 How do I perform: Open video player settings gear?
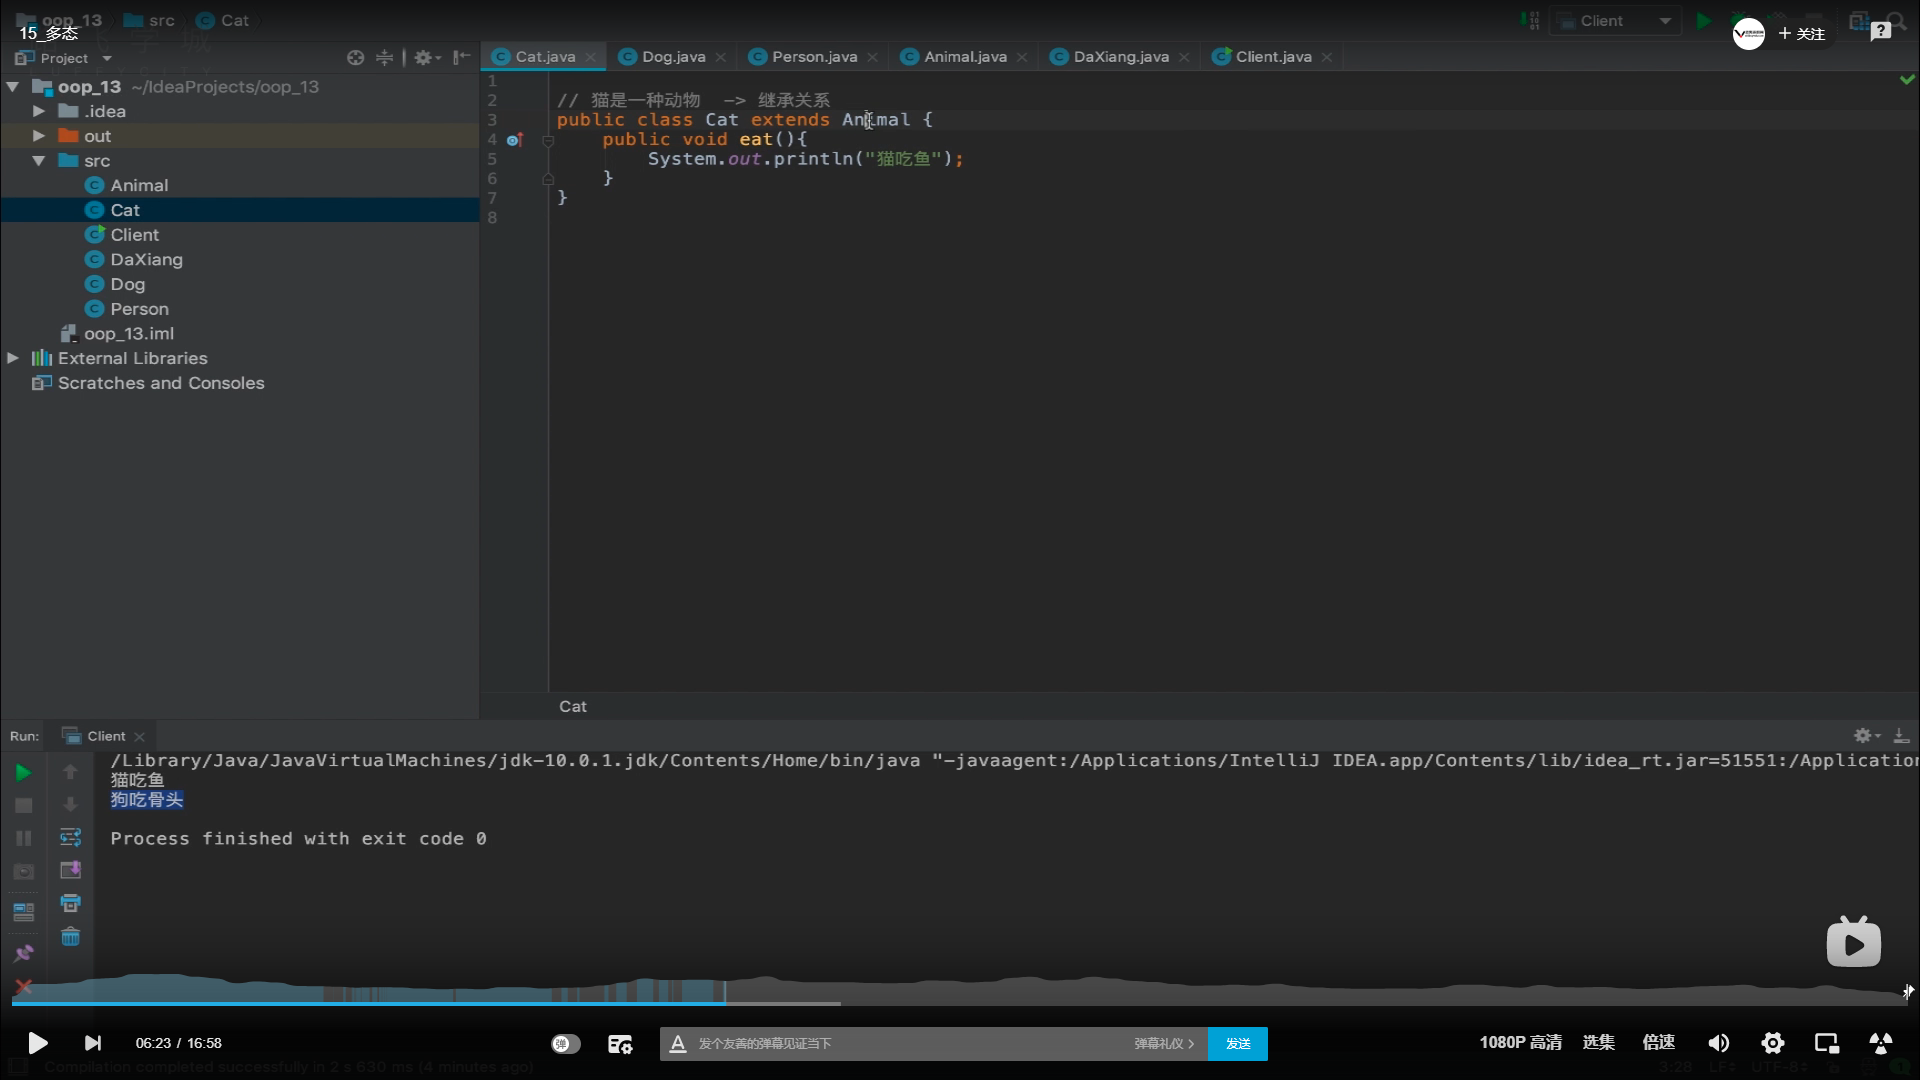[x=1772, y=1043]
